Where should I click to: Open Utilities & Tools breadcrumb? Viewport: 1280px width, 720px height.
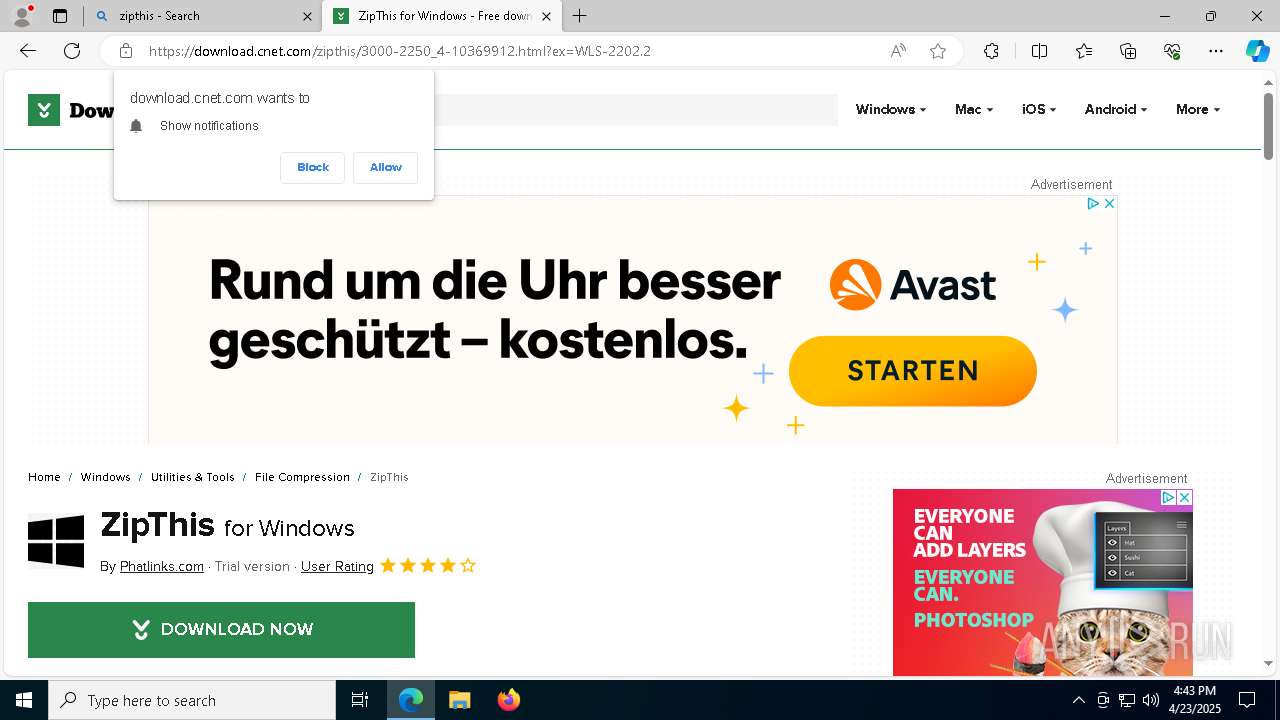[x=193, y=477]
